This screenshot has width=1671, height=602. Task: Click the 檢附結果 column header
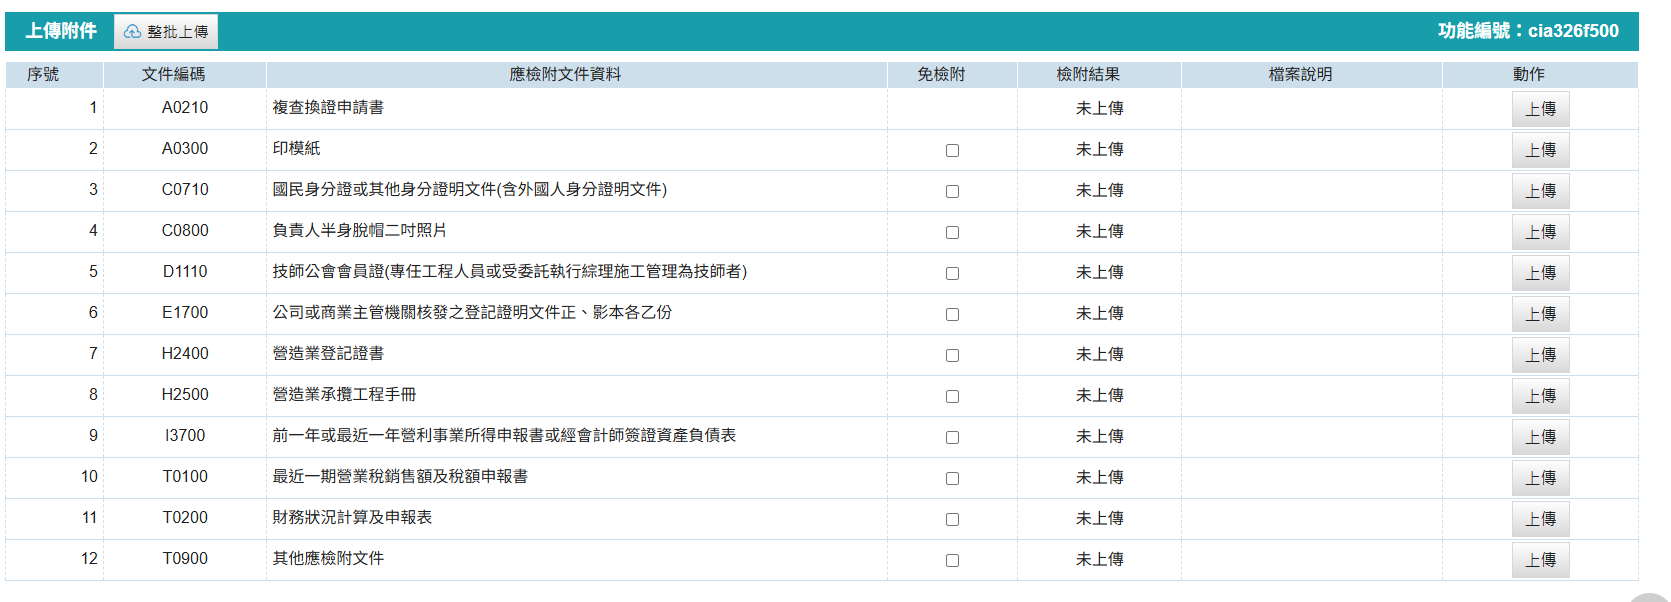pos(1088,74)
